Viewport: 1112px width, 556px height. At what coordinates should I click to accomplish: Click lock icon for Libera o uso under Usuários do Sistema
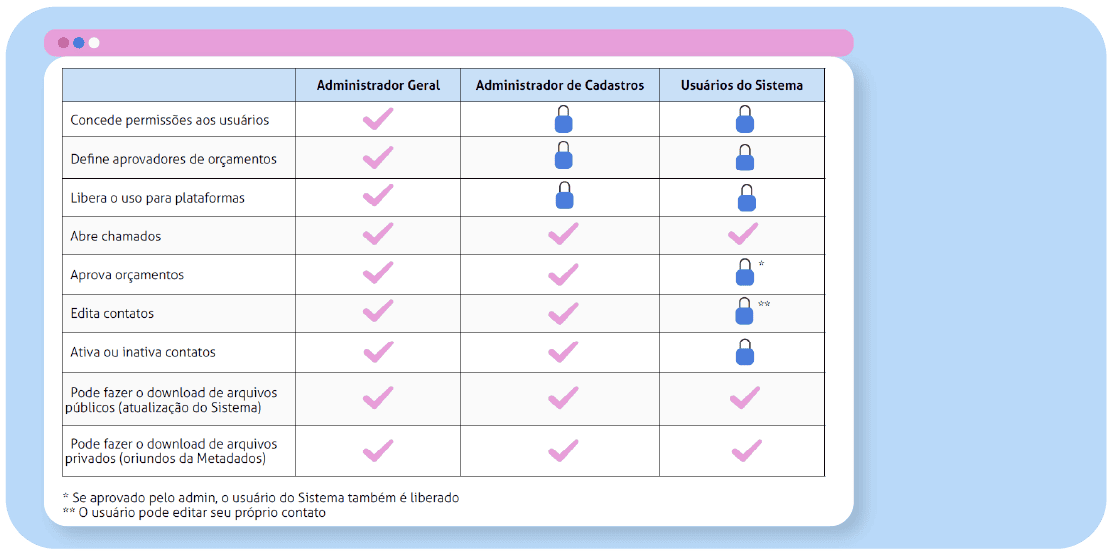pos(746,198)
